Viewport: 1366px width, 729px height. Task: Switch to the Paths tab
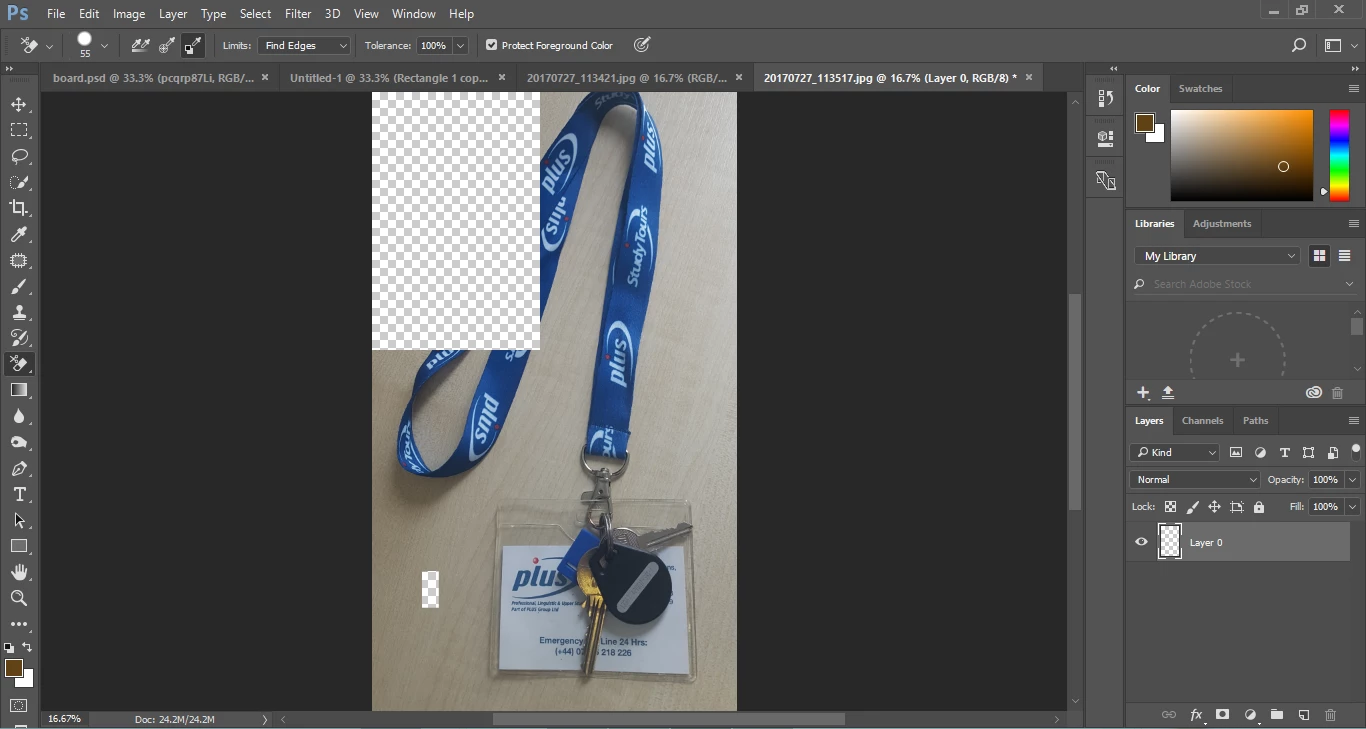click(x=1255, y=421)
